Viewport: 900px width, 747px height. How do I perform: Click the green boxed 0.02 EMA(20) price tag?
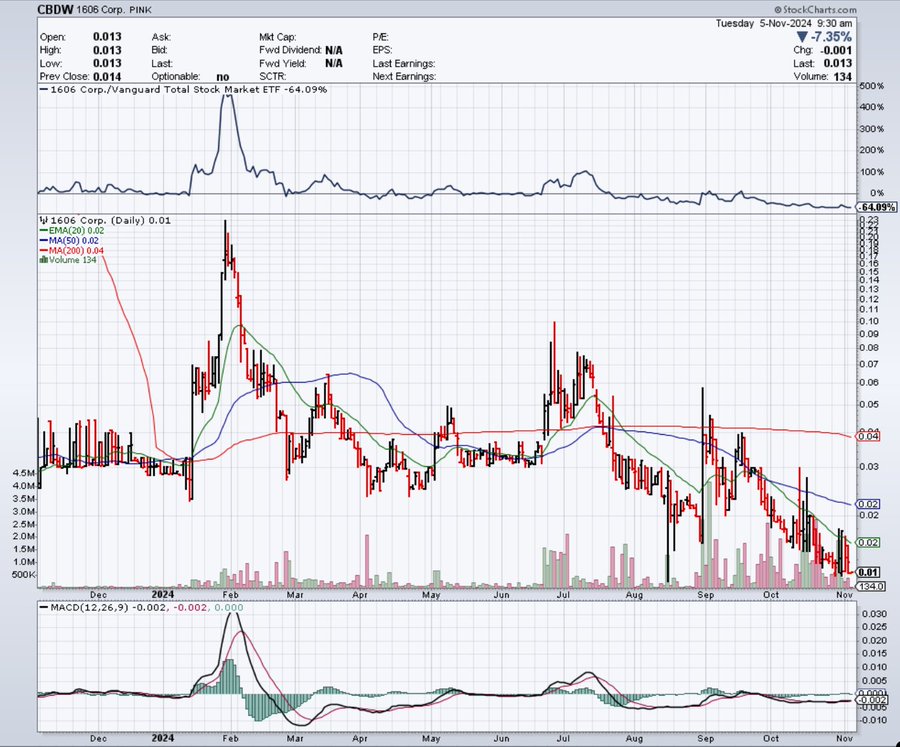click(868, 543)
